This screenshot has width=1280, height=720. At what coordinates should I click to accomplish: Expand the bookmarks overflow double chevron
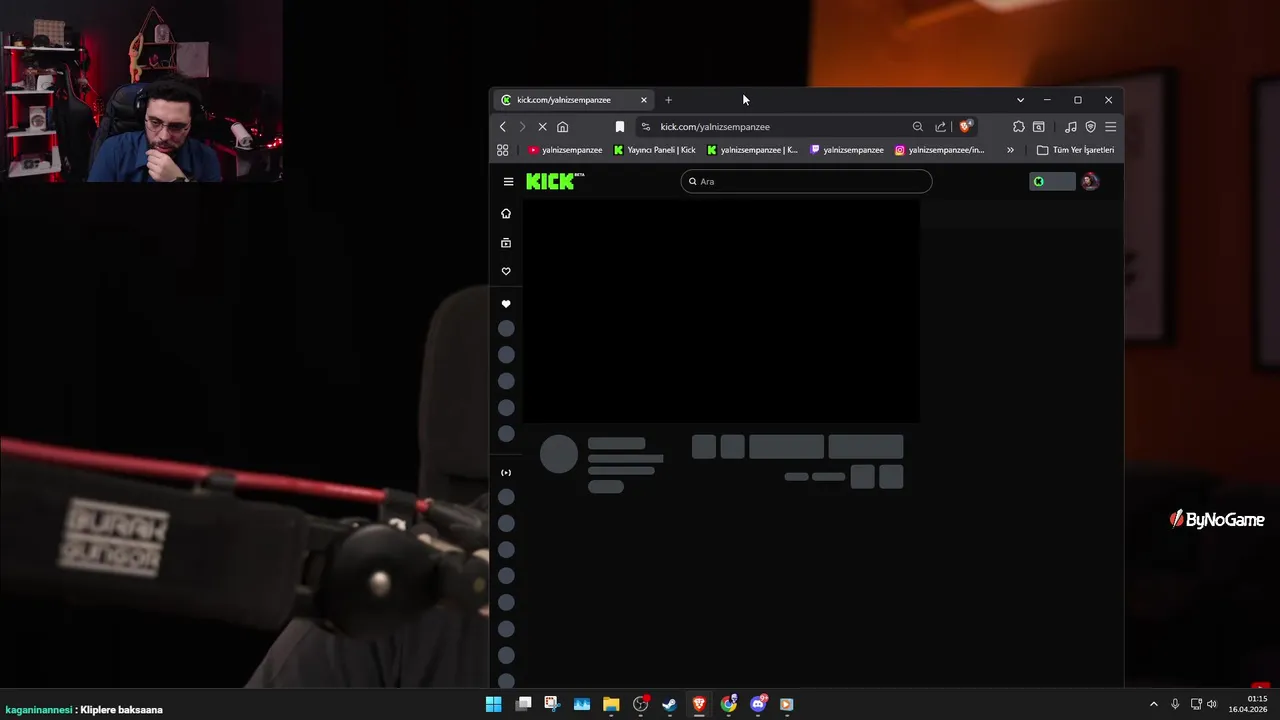[x=1010, y=150]
